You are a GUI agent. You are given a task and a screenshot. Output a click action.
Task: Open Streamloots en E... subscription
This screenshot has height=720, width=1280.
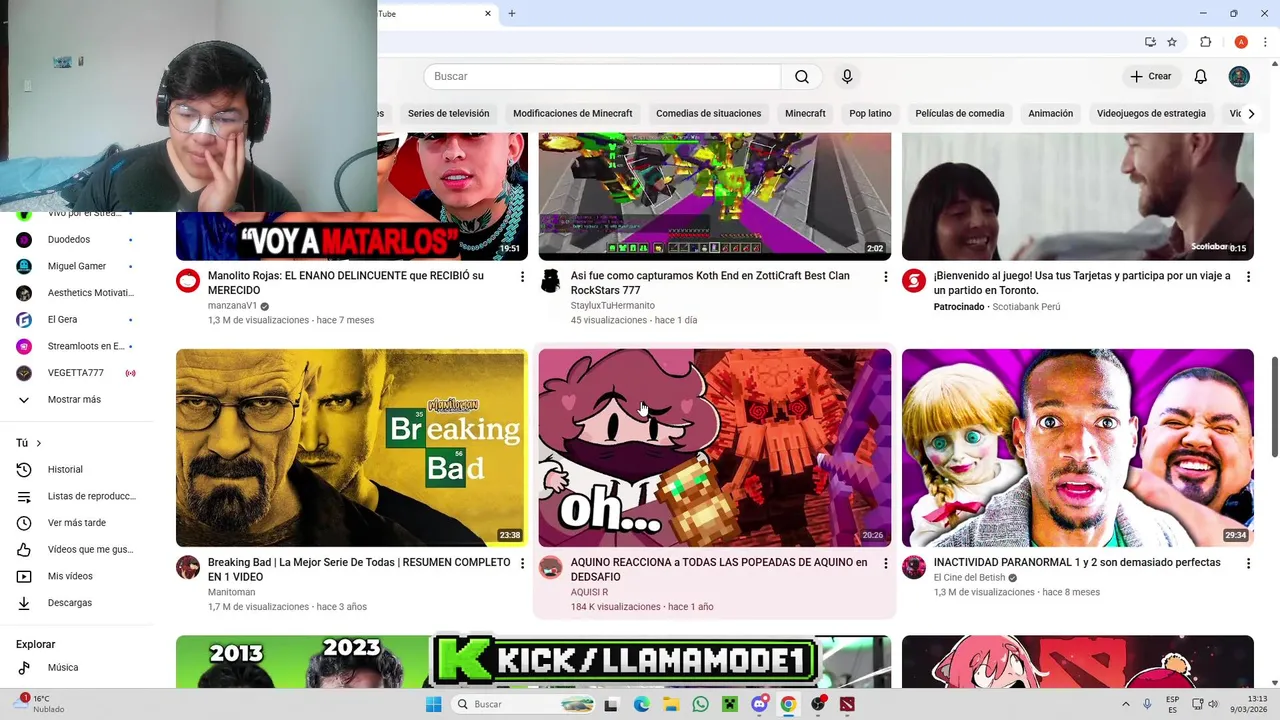click(x=75, y=346)
